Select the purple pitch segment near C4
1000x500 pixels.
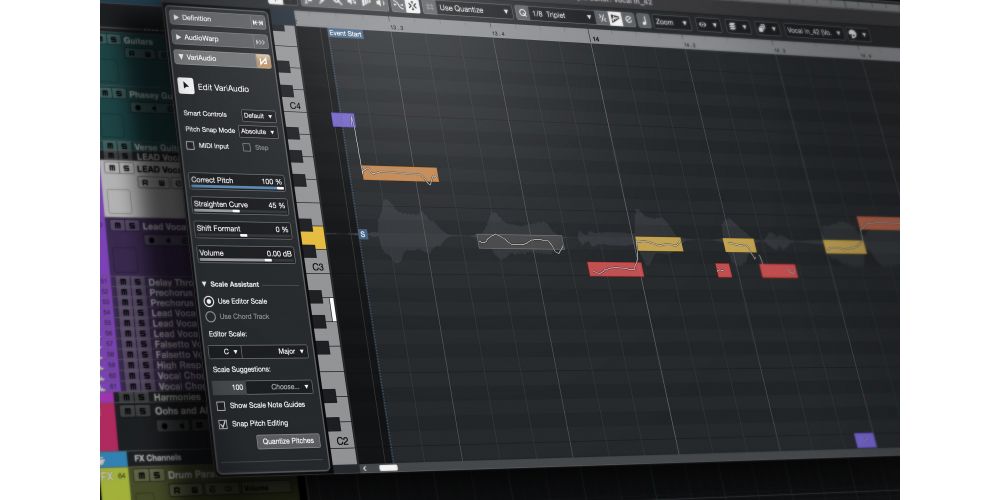tap(342, 120)
